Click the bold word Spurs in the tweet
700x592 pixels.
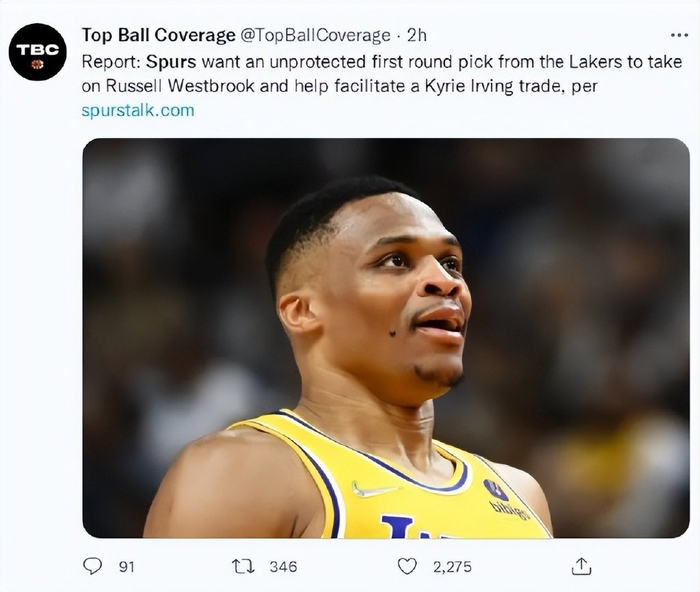(x=181, y=61)
